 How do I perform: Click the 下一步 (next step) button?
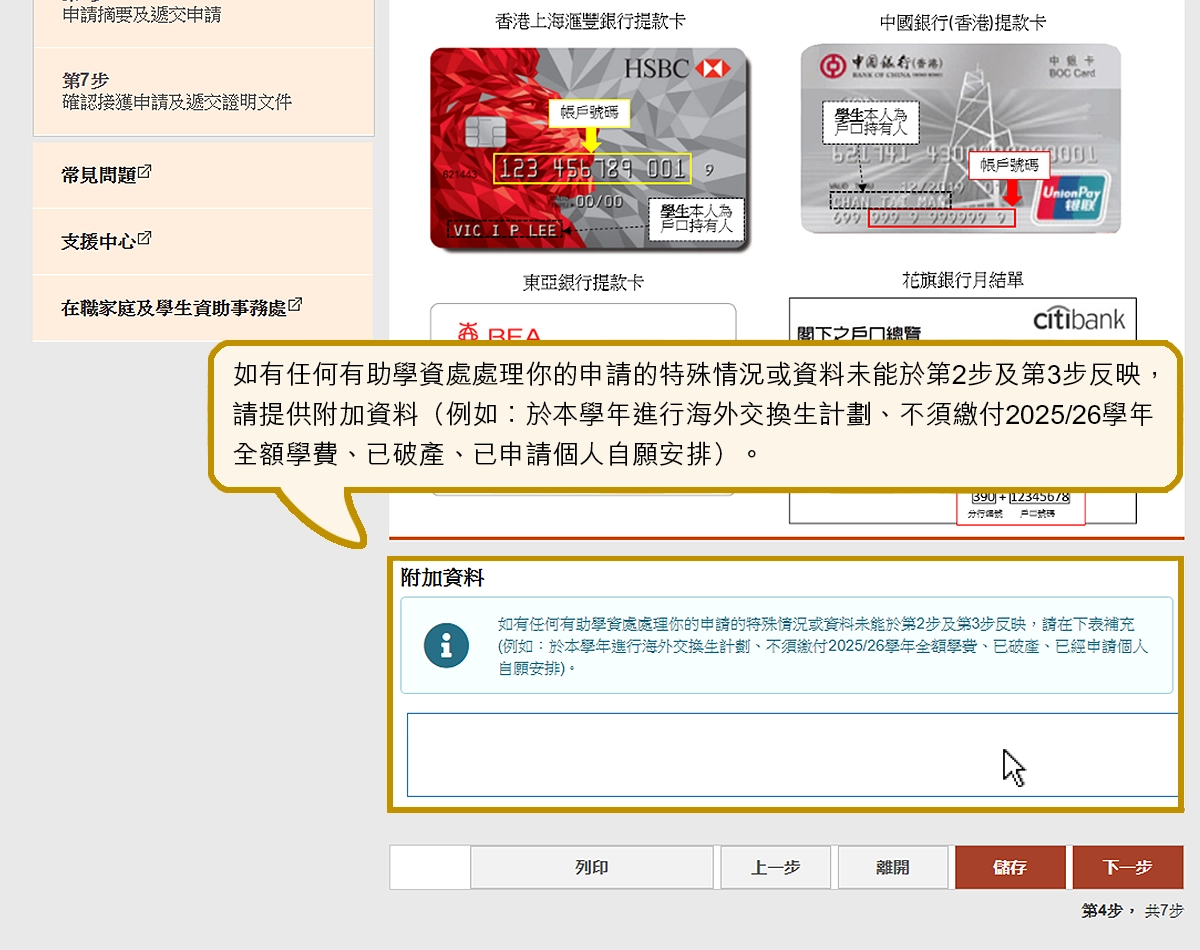1127,867
